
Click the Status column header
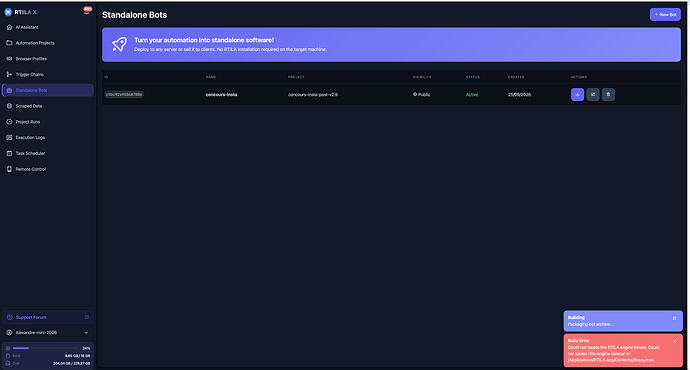pos(473,77)
